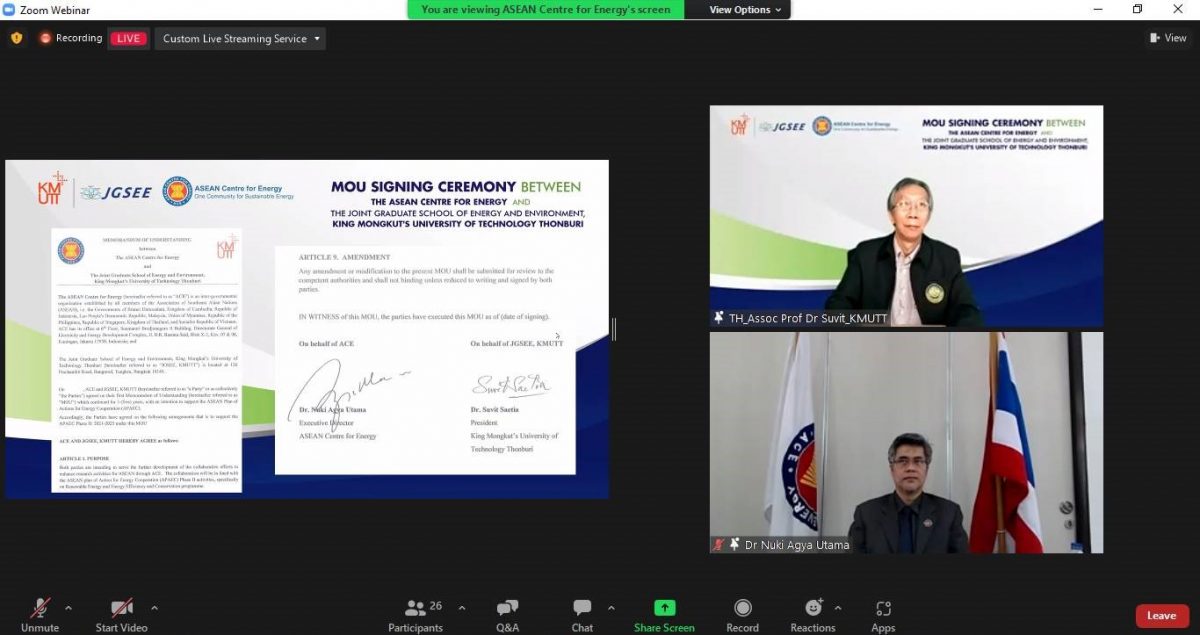Screen dimensions: 1200x635
Task: Start recording with the Record button
Action: [742, 614]
